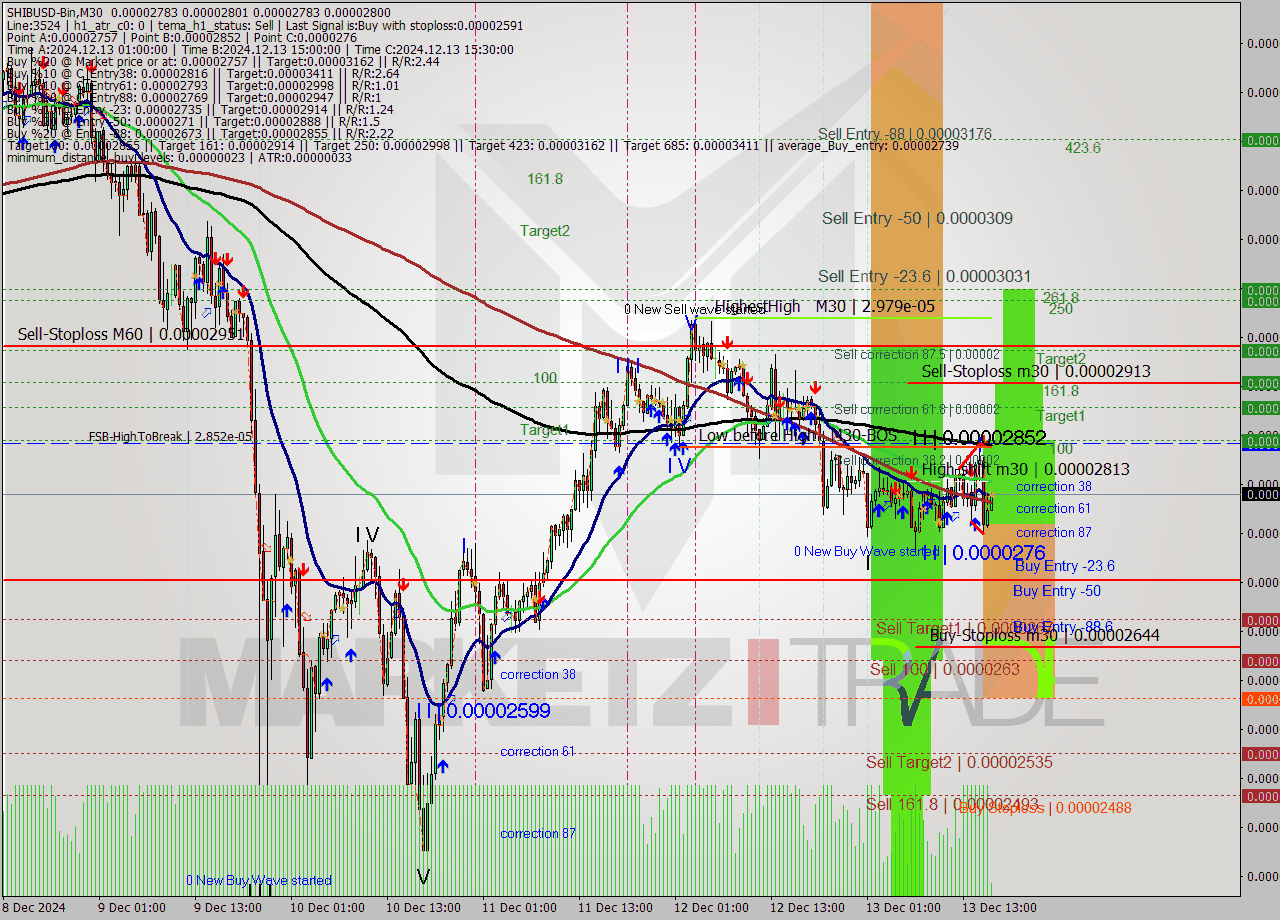Click the 'FSB-HighToBreak | 2.852e-05' label
The width and height of the screenshot is (1280, 920).
pyautogui.click(x=171, y=437)
